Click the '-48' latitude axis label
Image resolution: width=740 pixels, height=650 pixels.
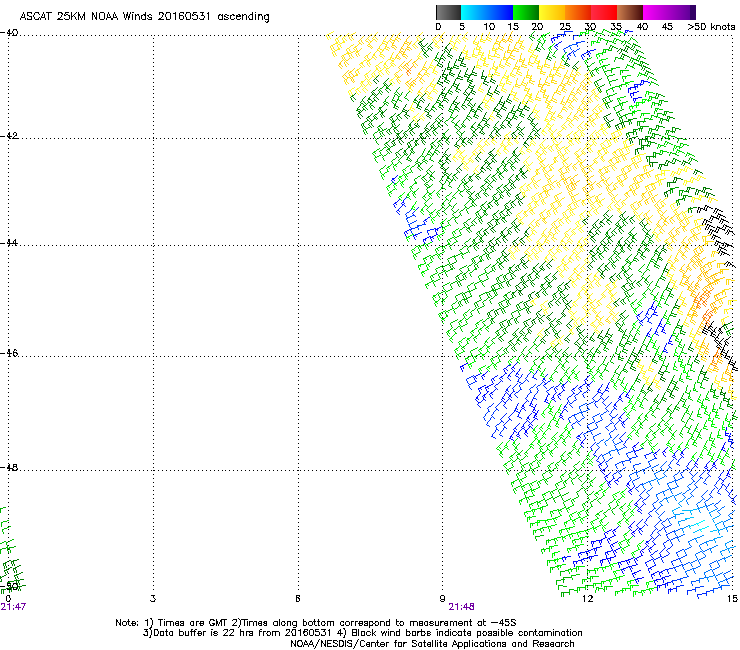coord(9,467)
